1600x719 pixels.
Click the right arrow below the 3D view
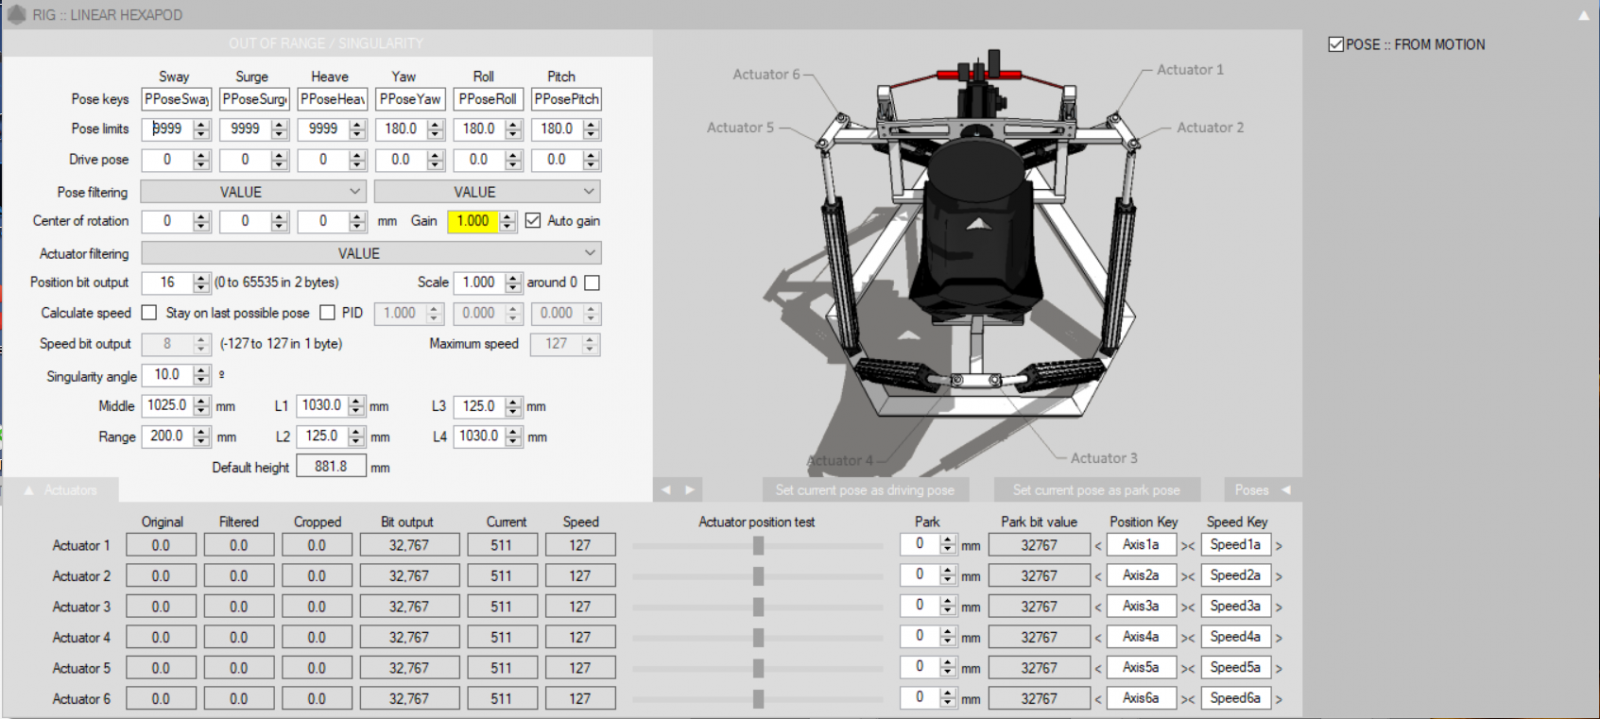[689, 490]
